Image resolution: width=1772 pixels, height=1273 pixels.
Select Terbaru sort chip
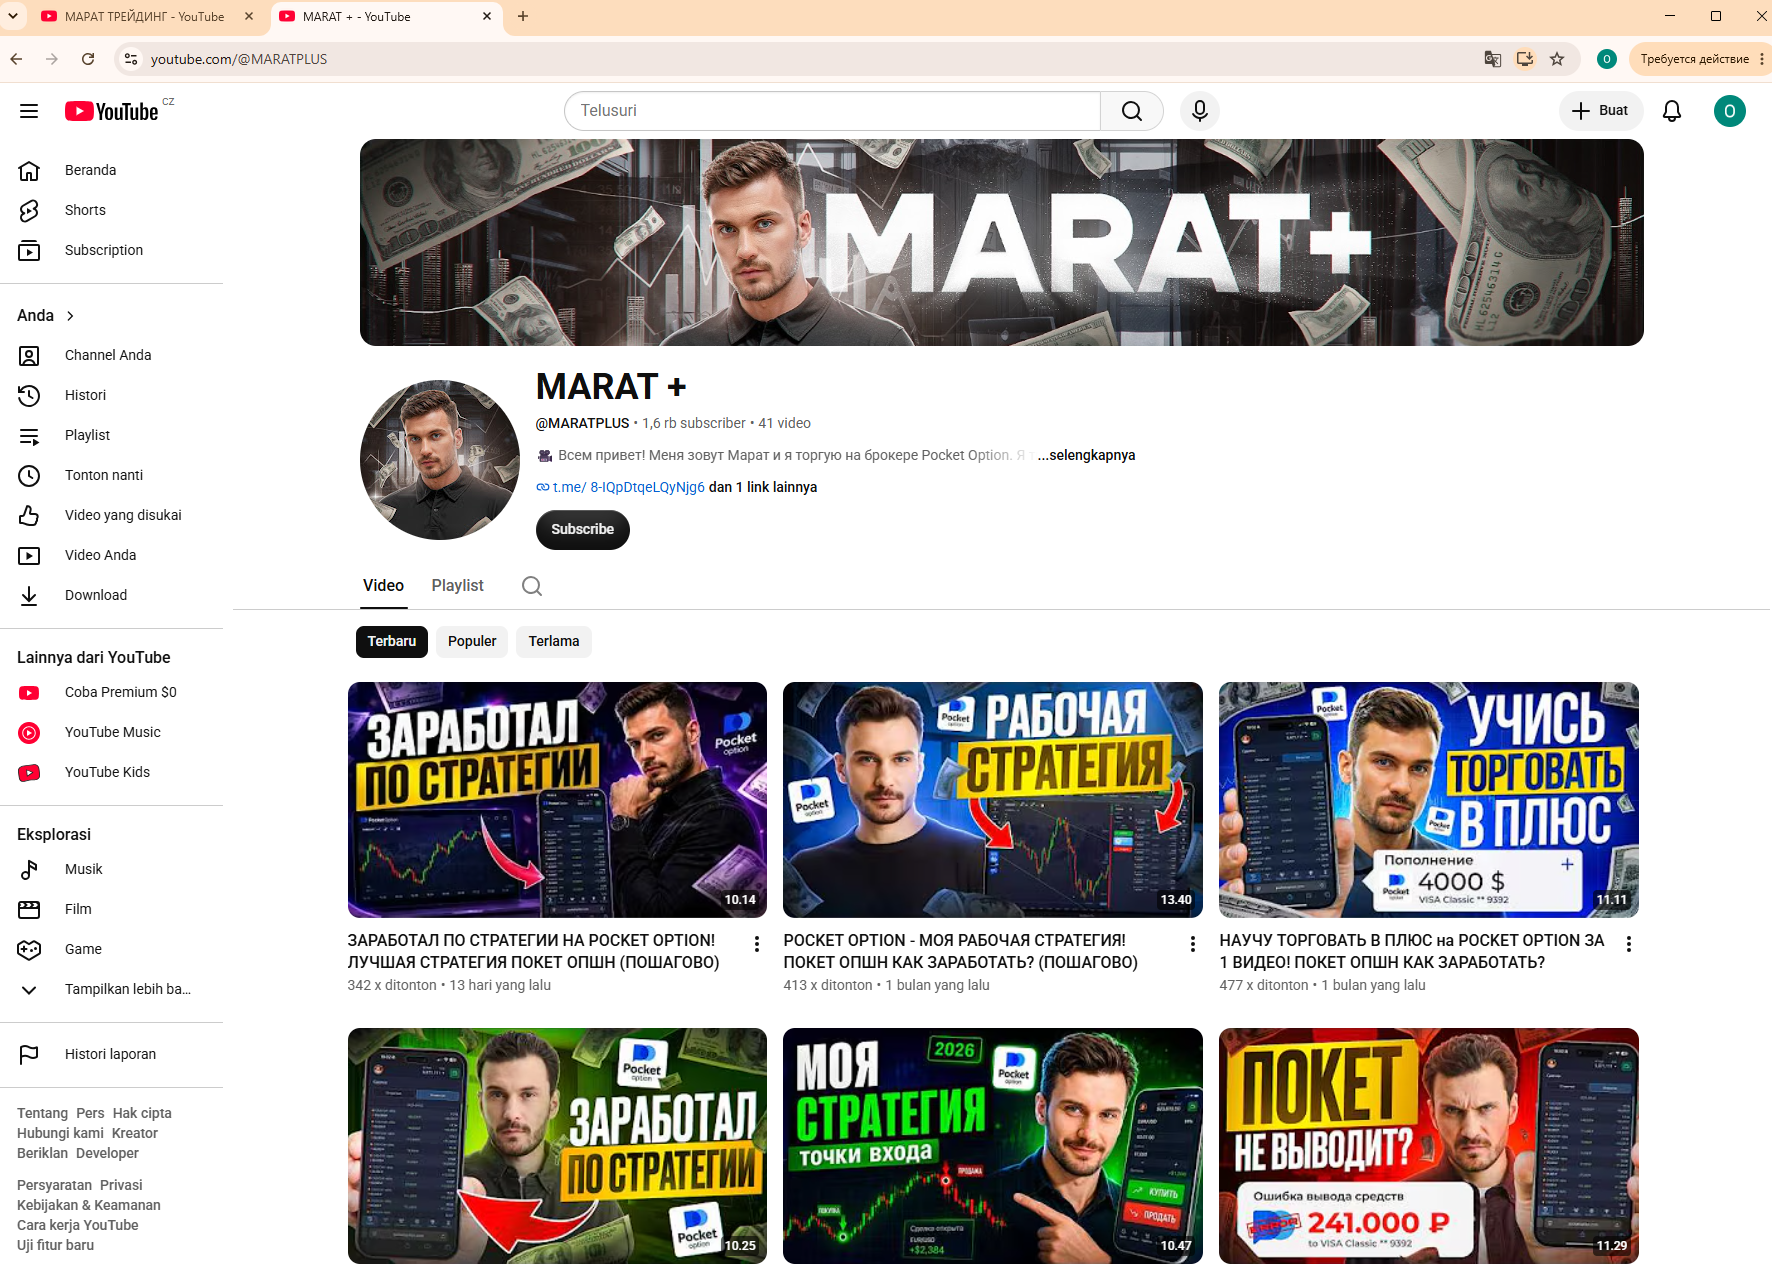click(x=392, y=642)
